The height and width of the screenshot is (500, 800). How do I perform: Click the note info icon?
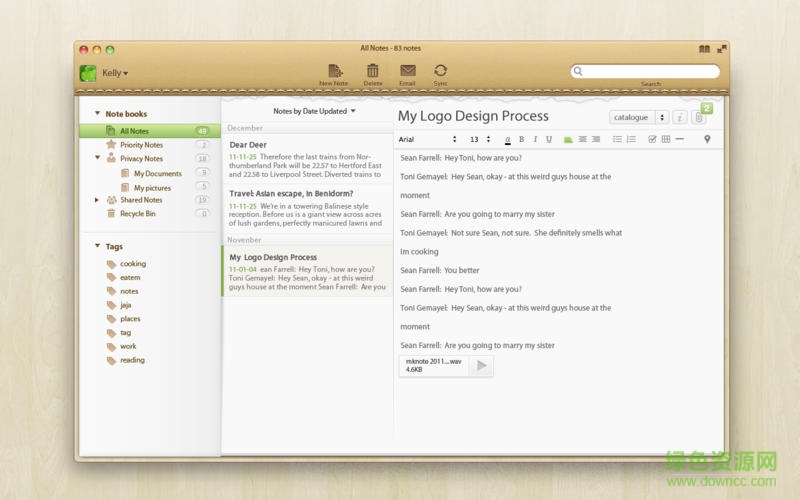point(680,117)
